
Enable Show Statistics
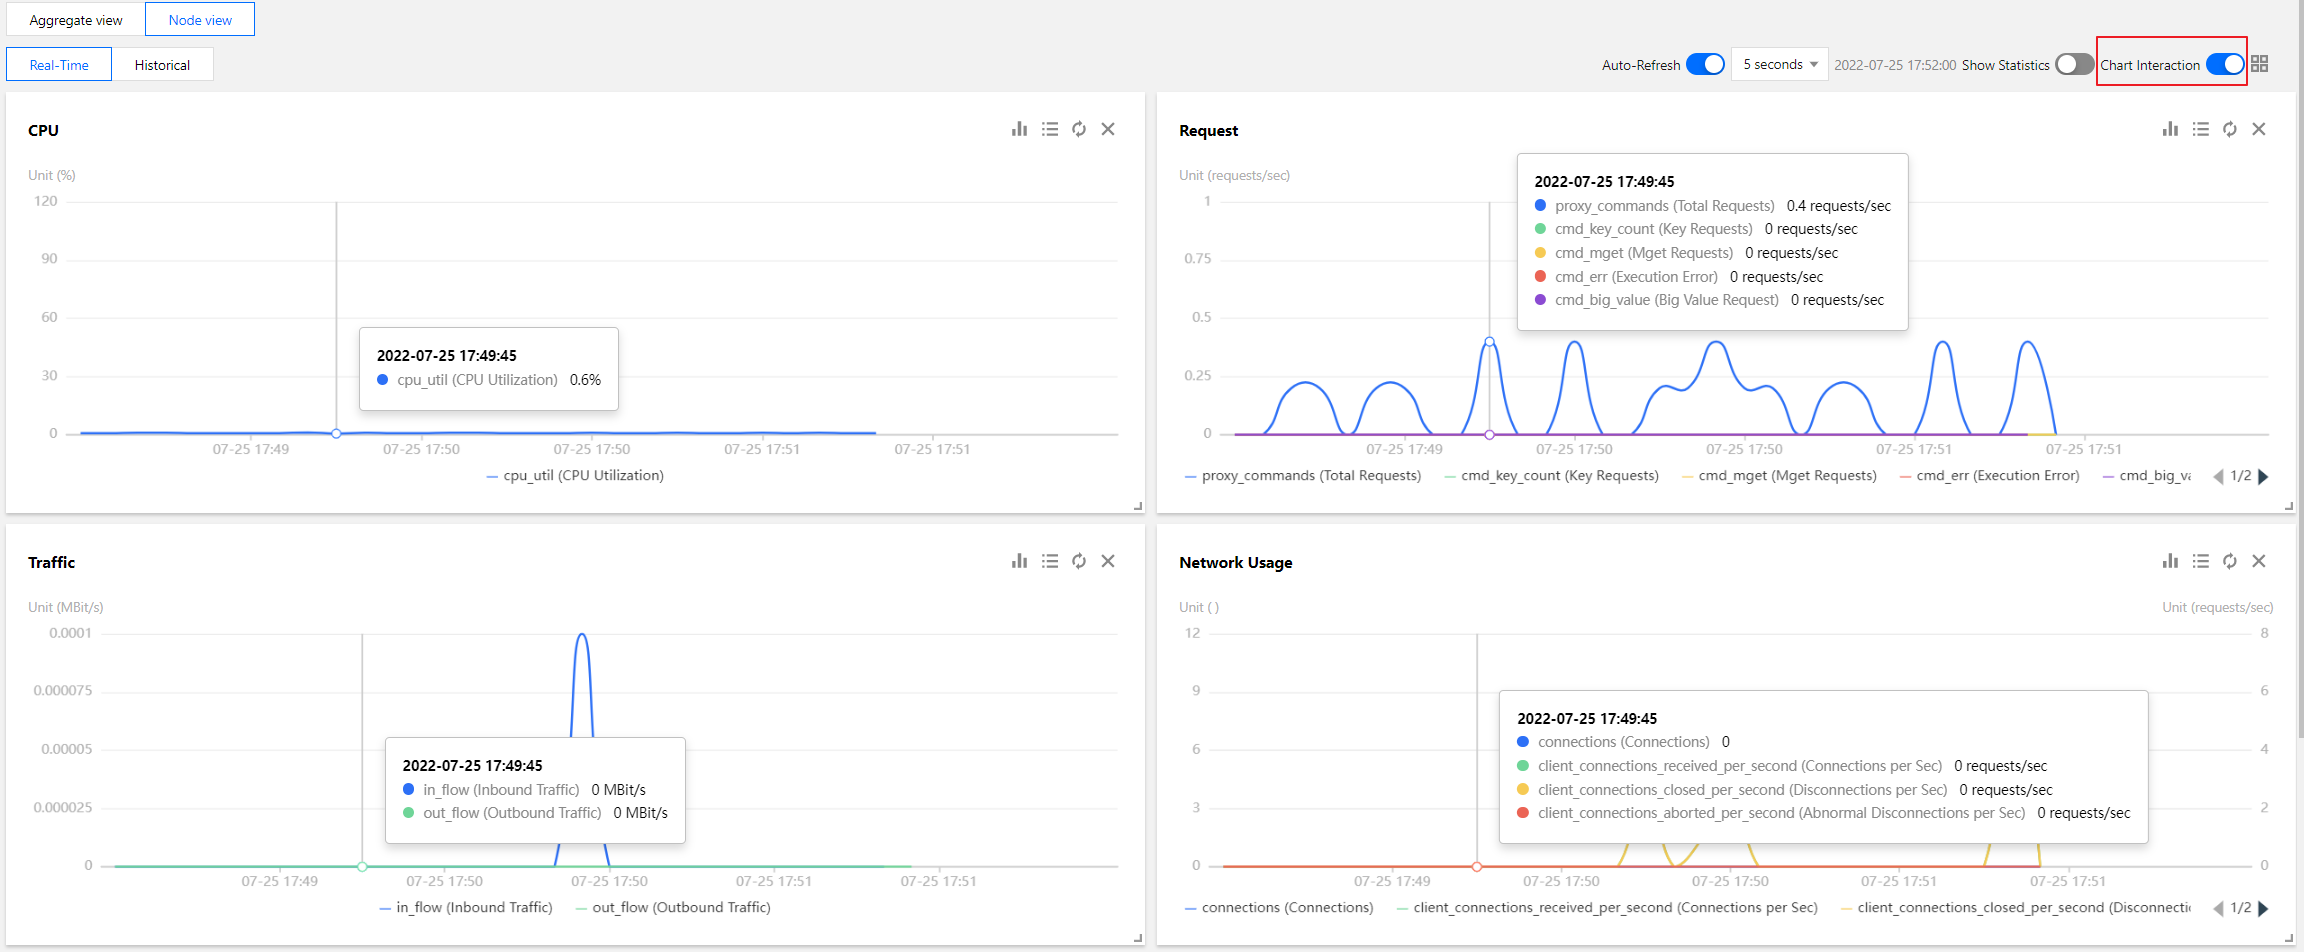click(2074, 63)
